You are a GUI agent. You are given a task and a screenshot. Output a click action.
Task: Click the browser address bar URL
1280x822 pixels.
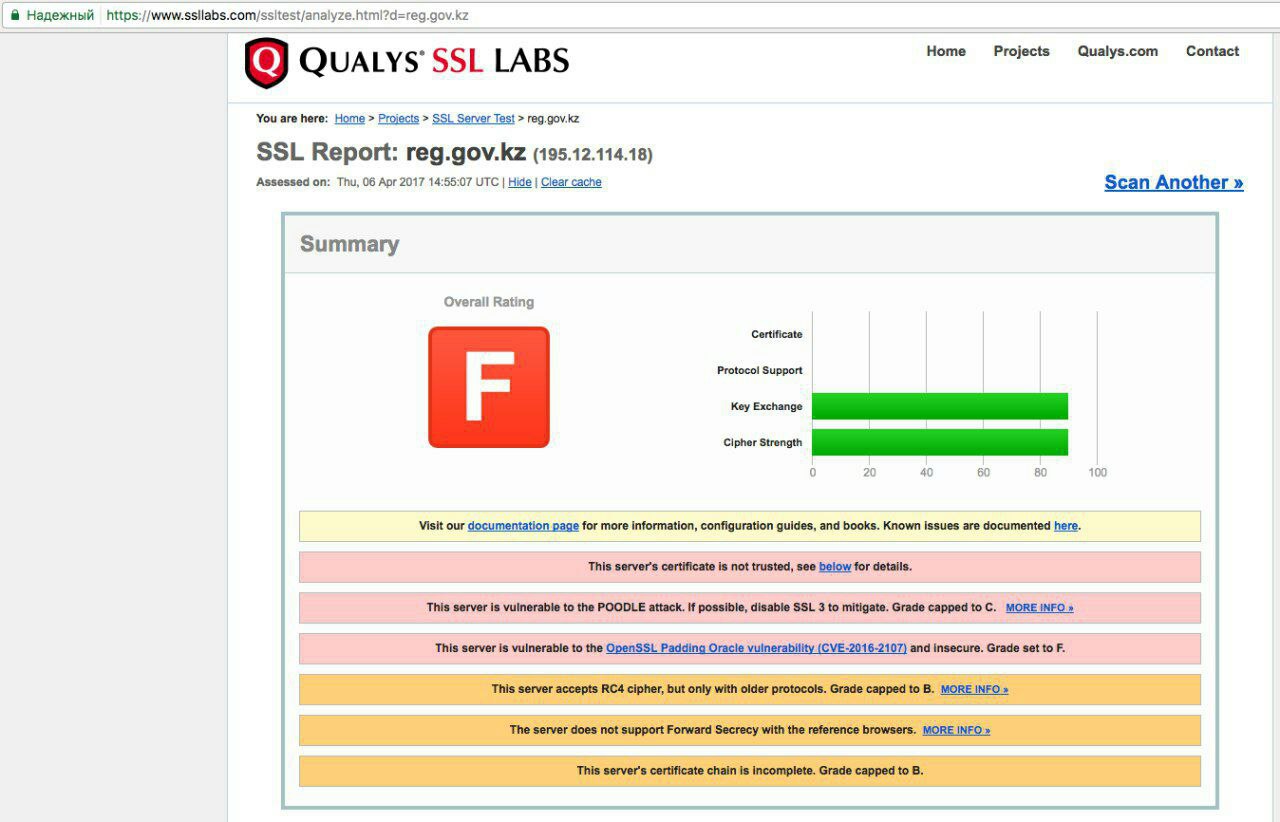(x=287, y=16)
